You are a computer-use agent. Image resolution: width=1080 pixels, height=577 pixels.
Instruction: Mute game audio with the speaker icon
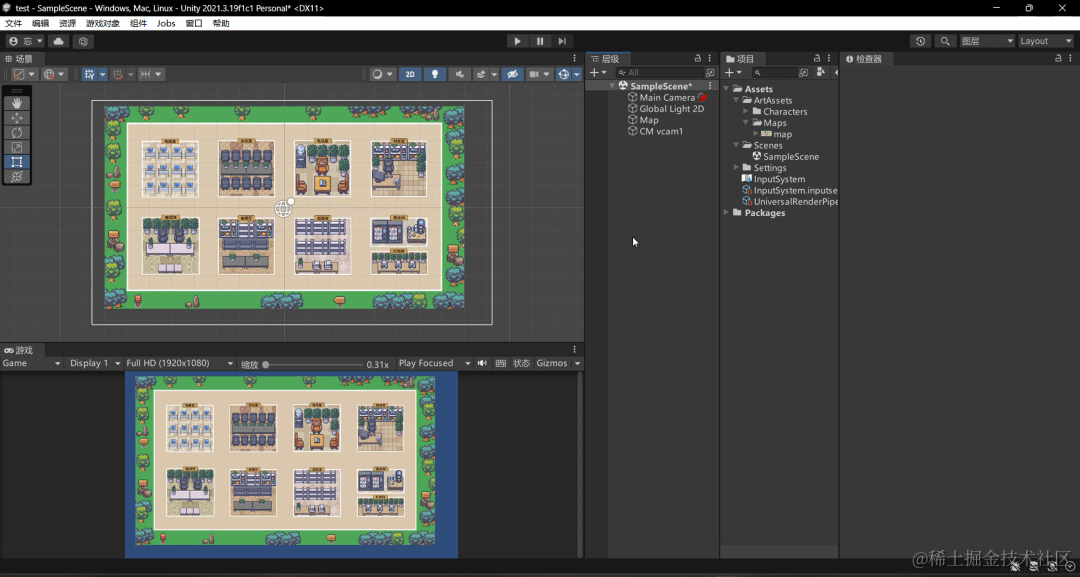pyautogui.click(x=482, y=364)
